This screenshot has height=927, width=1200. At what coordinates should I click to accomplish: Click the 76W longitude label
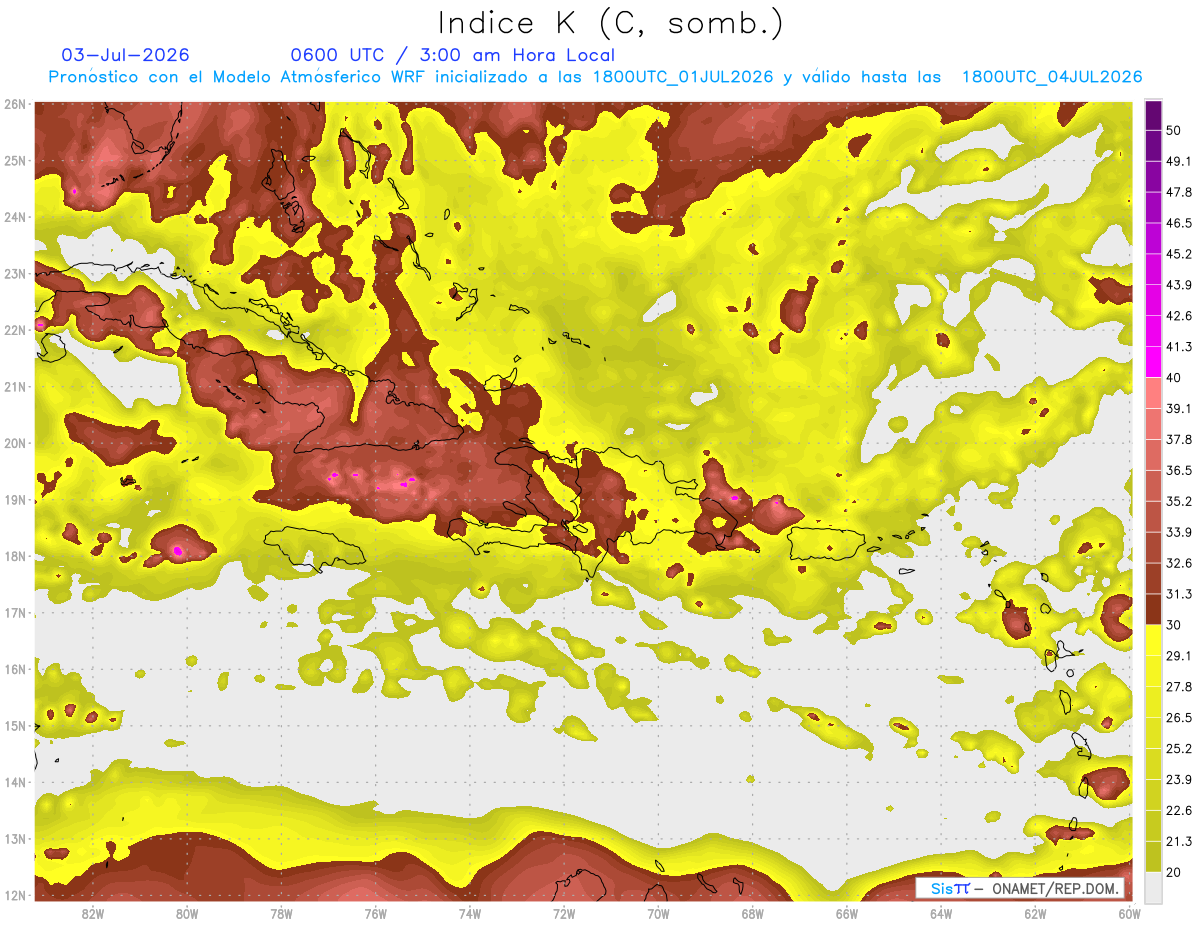click(375, 913)
